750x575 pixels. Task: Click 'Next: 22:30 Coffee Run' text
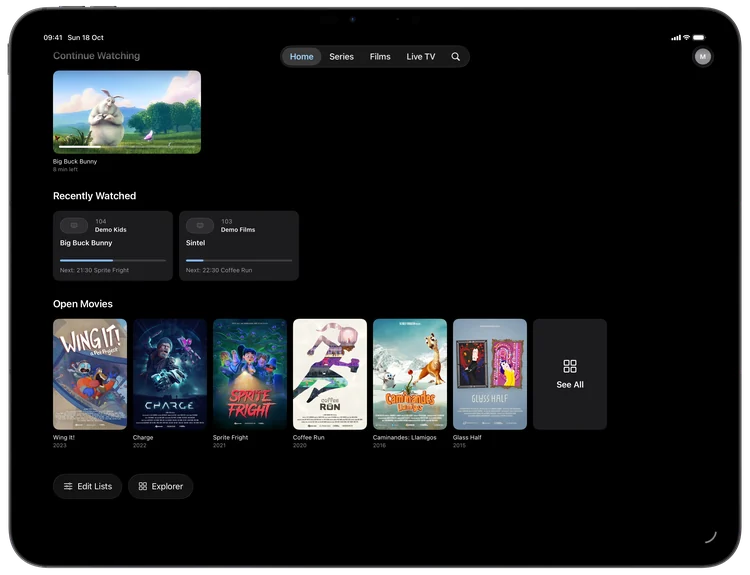pyautogui.click(x=219, y=270)
